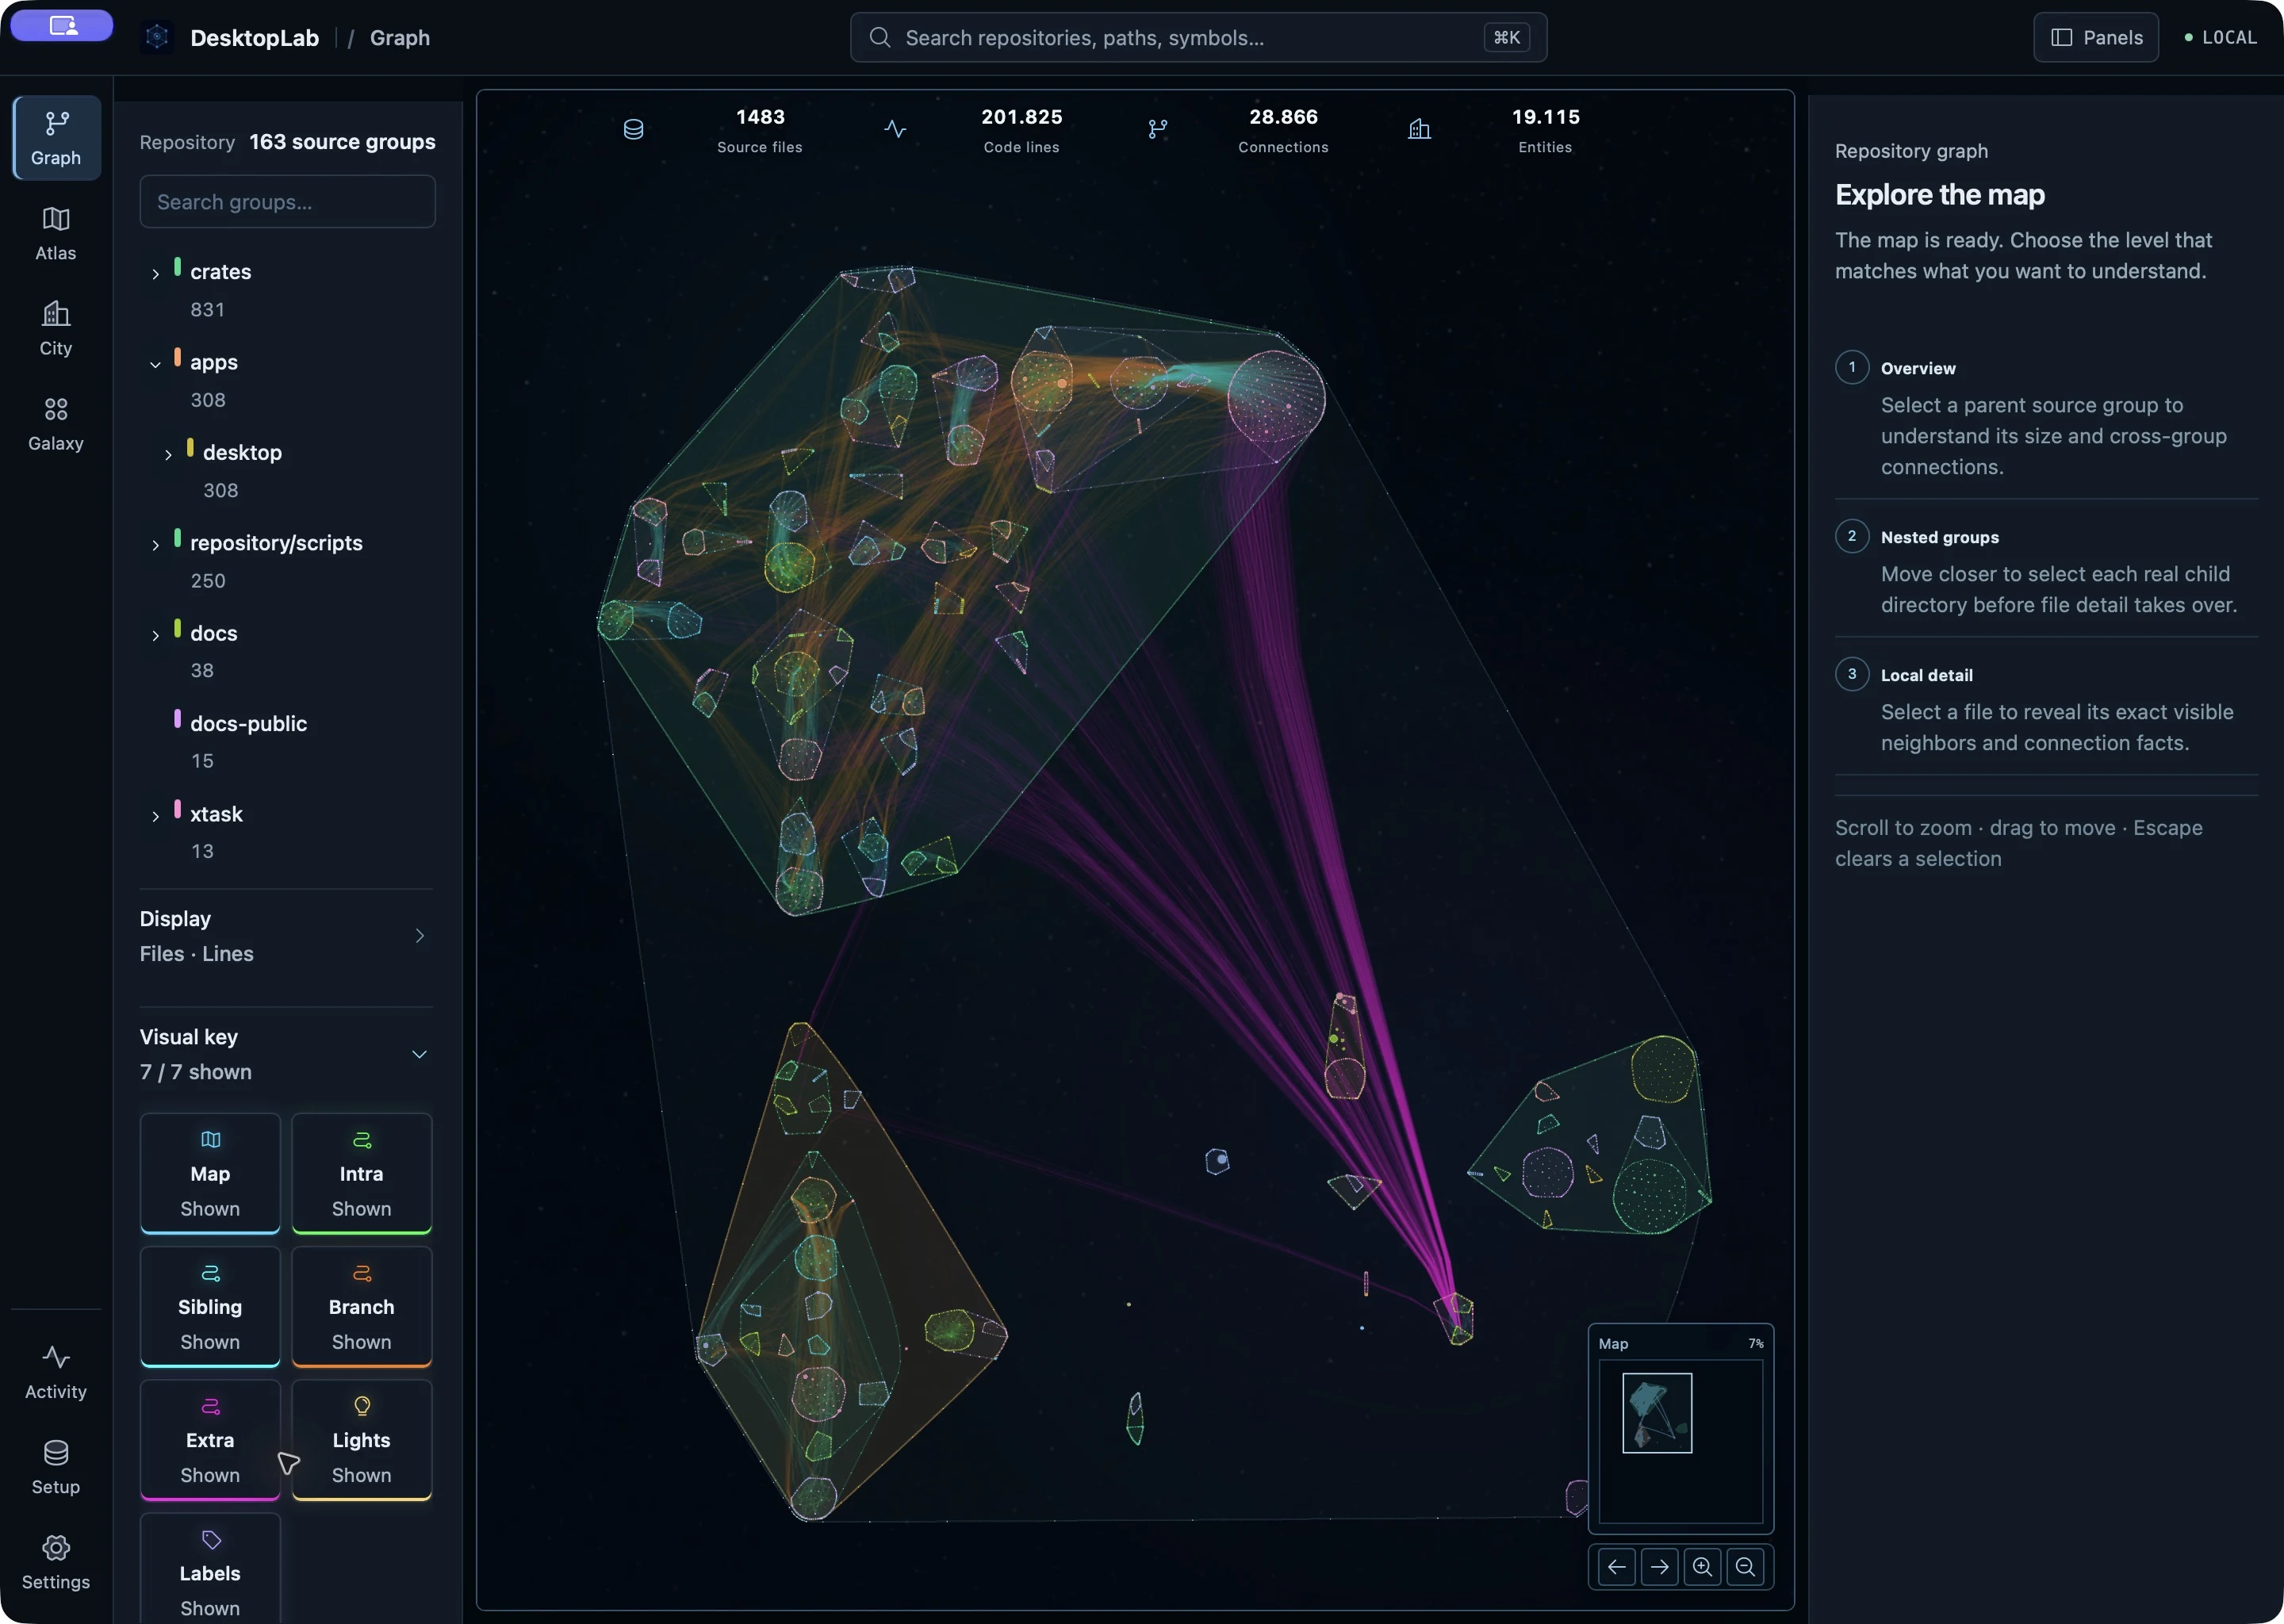
Task: Focus the repository search bar
Action: click(x=1198, y=37)
